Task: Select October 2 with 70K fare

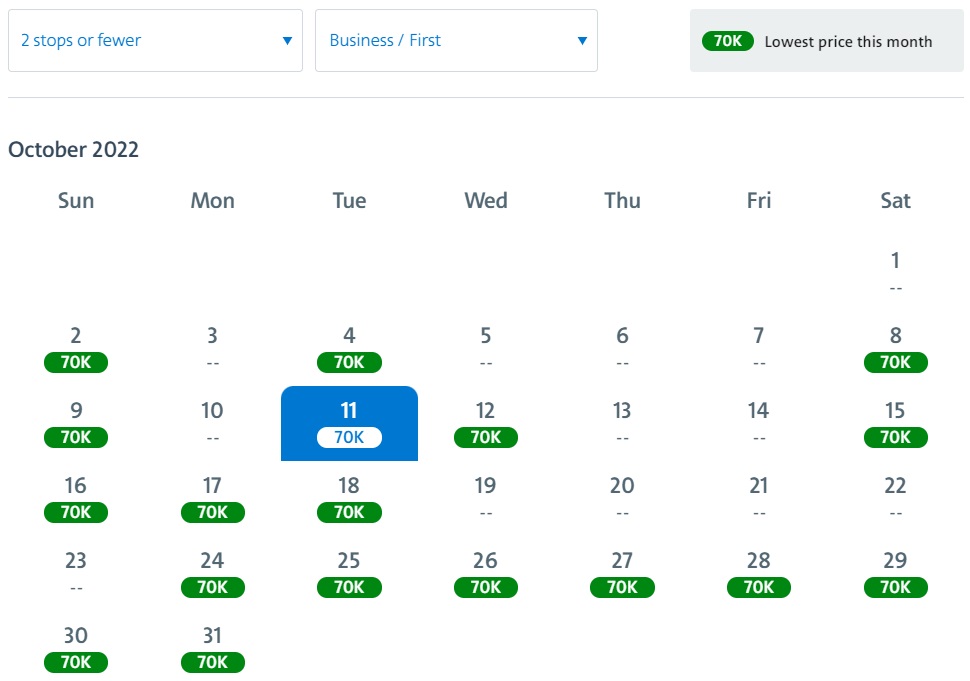Action: [76, 349]
